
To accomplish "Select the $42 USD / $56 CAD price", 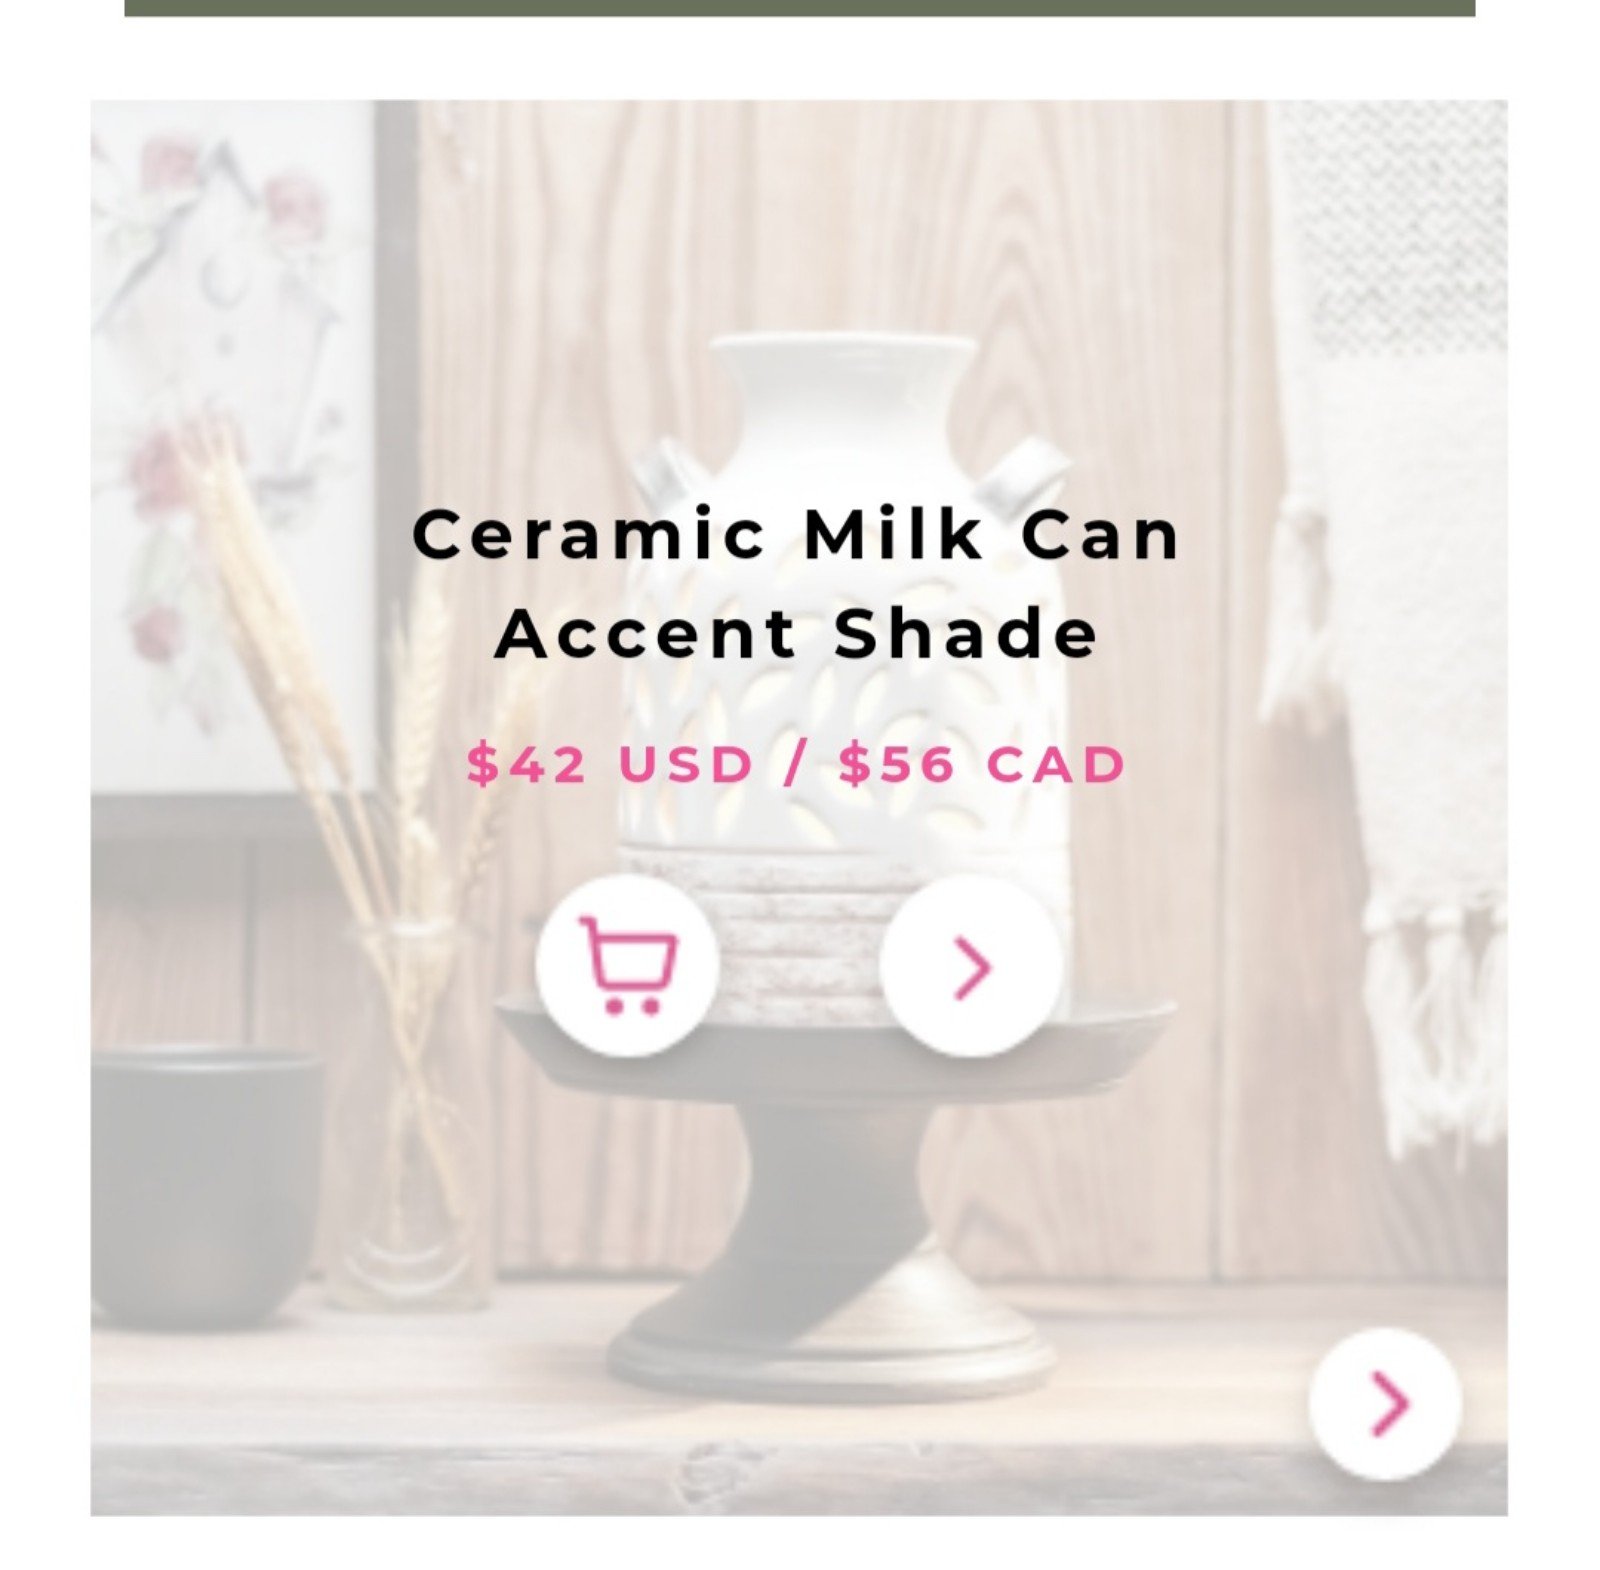I will pyautogui.click(x=797, y=765).
